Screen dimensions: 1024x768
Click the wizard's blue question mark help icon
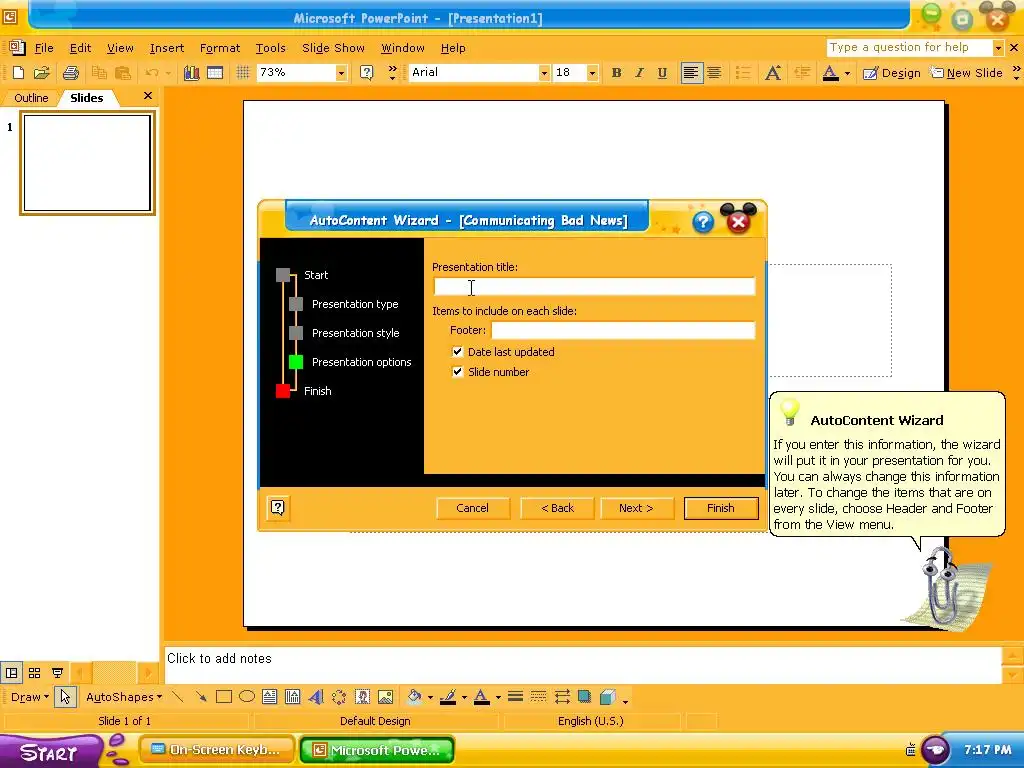(x=703, y=222)
